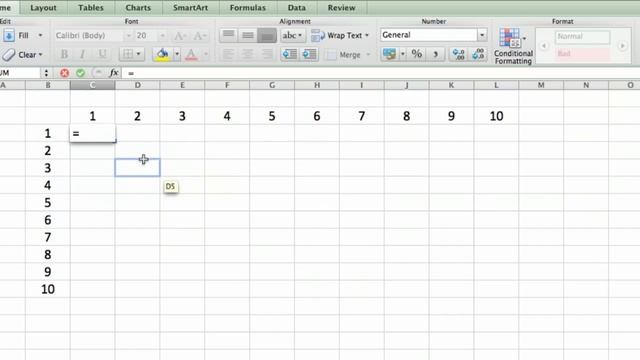Click cell with top-row 5

coord(272,116)
